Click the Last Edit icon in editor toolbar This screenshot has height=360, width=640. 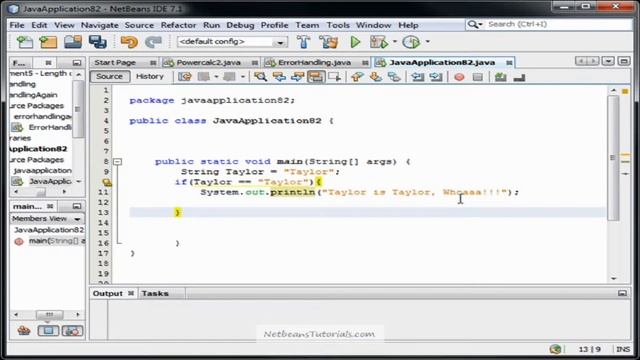tap(184, 77)
